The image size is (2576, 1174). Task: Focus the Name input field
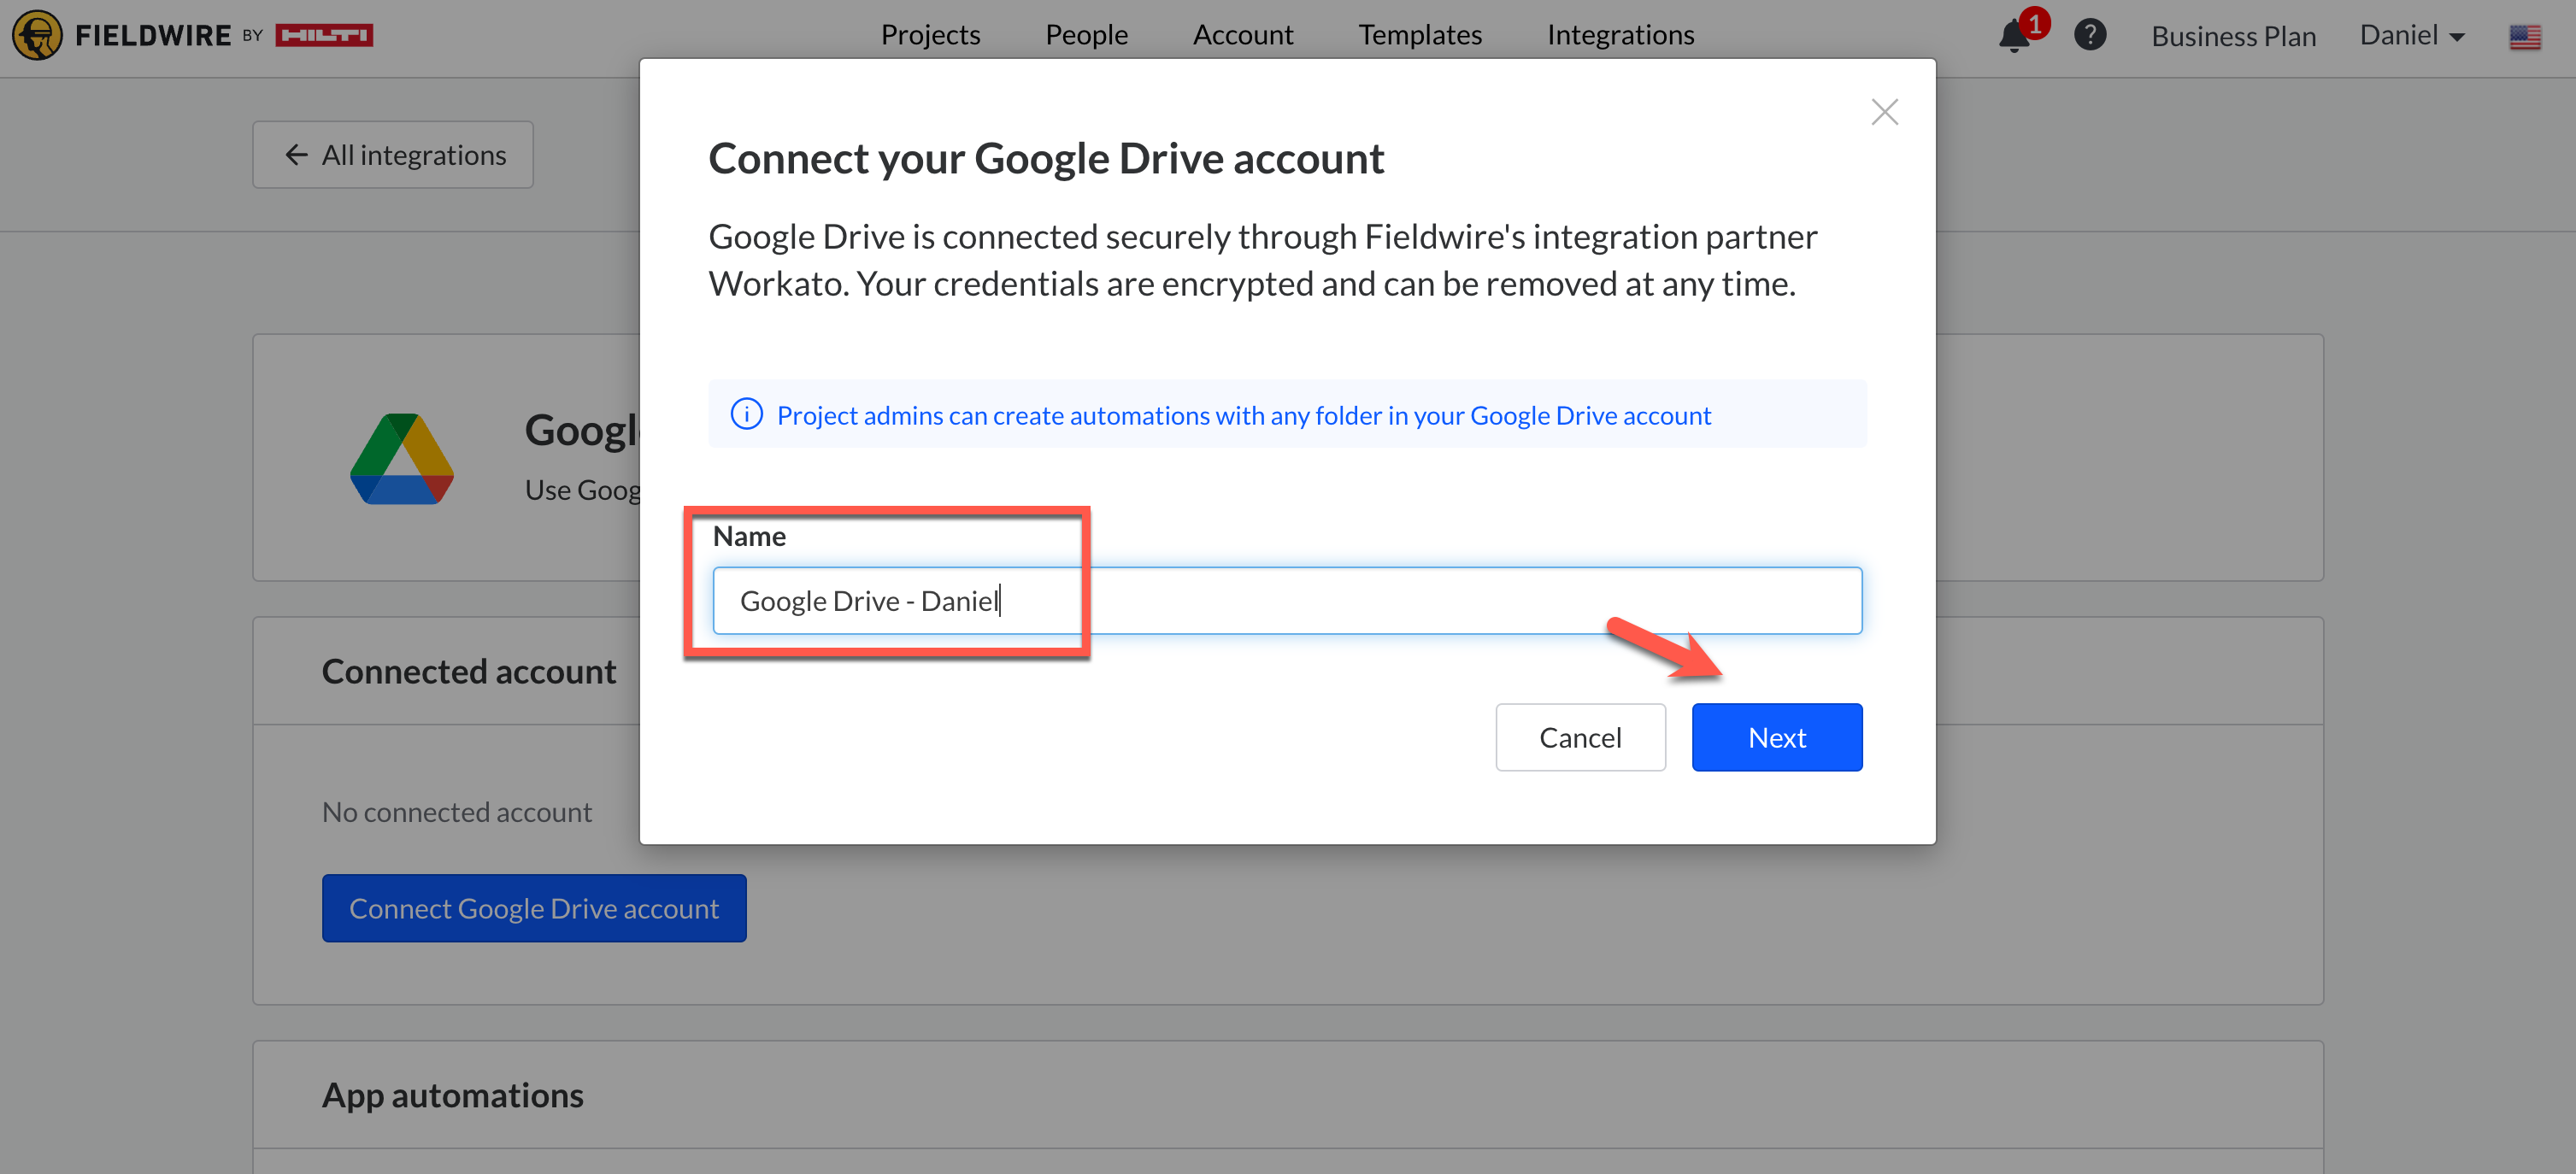pos(1287,600)
